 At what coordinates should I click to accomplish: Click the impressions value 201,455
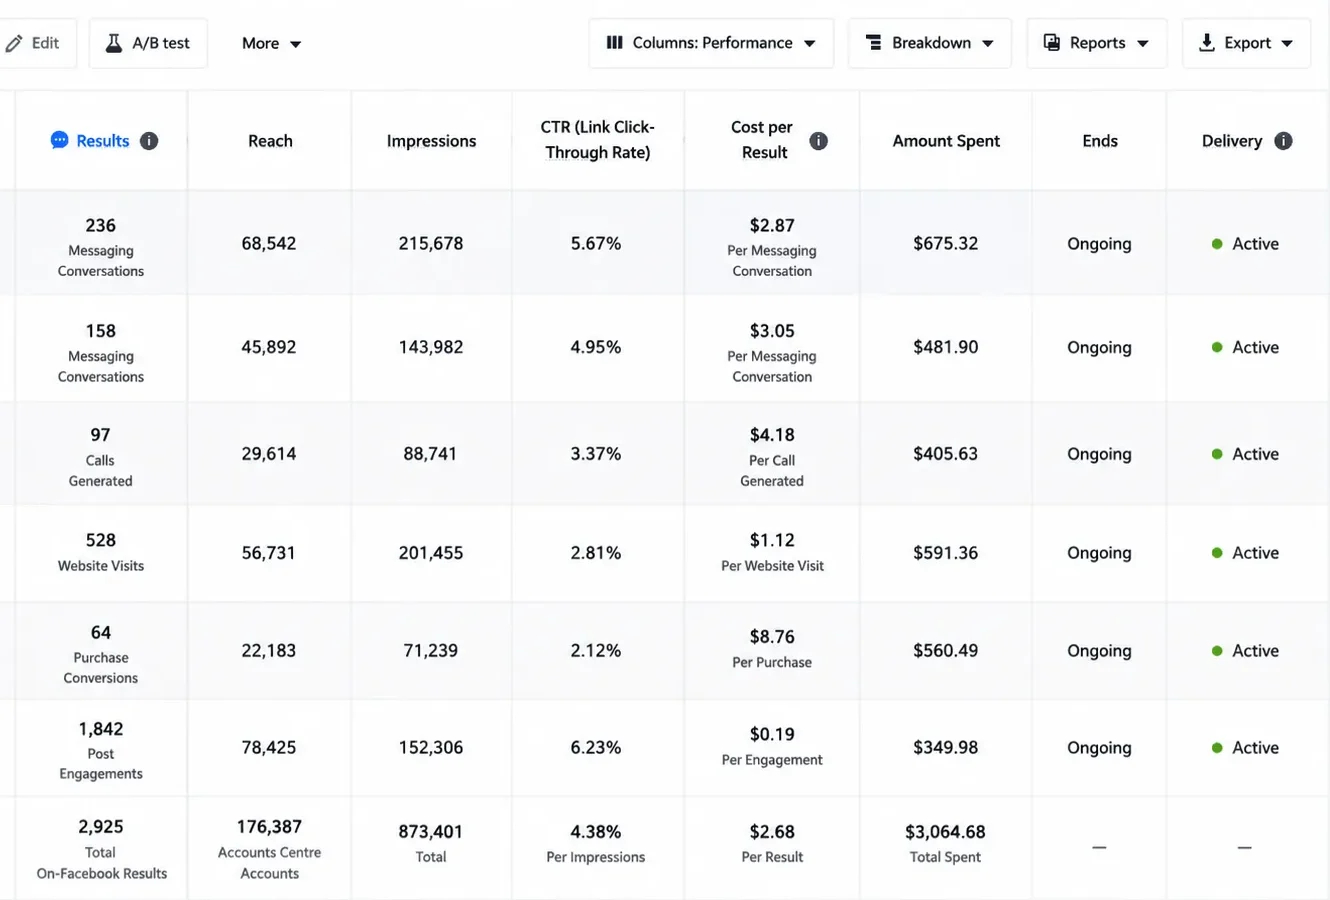(431, 553)
